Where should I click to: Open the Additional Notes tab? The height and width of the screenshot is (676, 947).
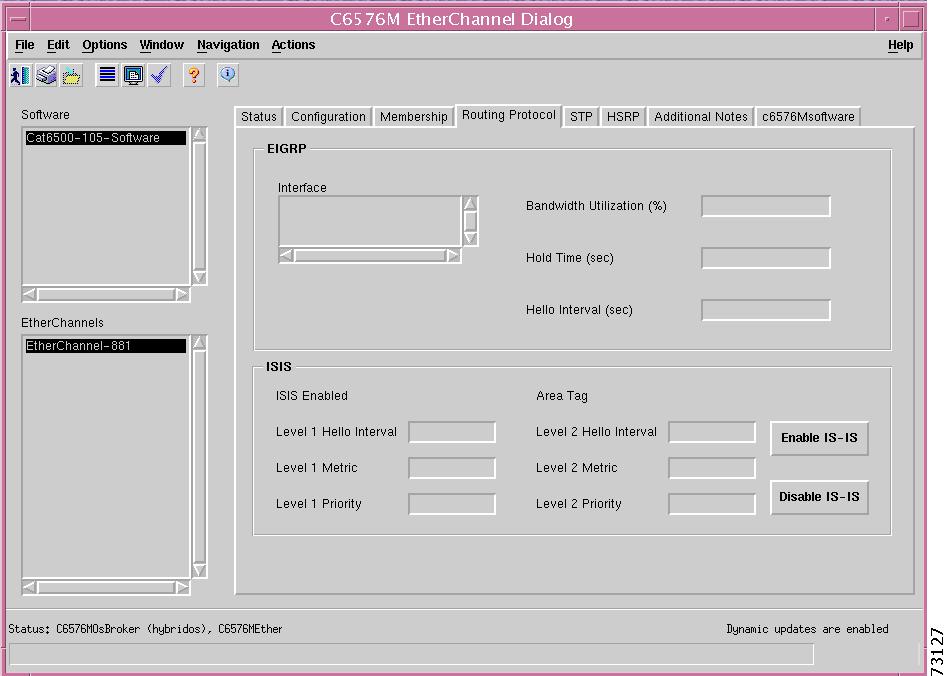point(701,117)
